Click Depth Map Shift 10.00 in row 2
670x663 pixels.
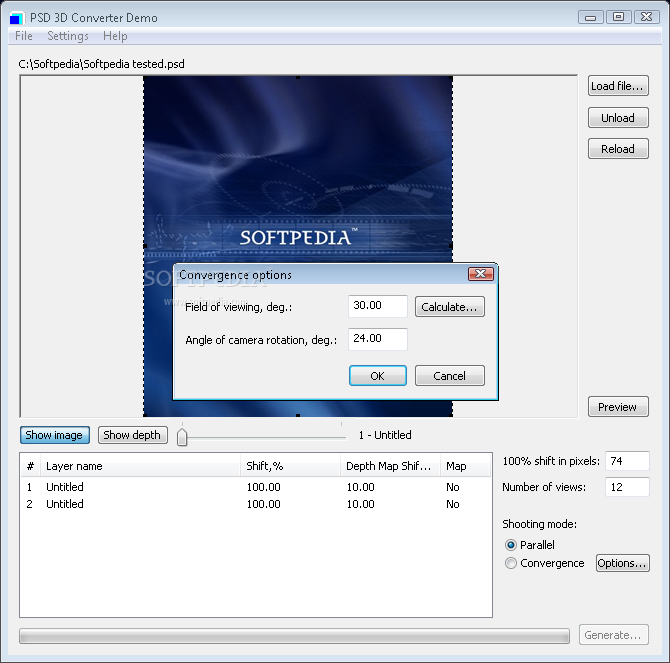pos(361,504)
